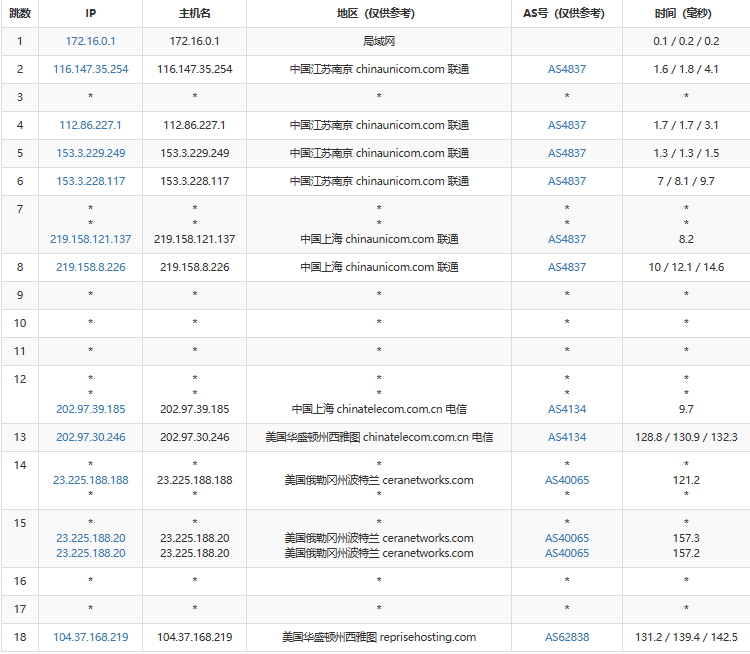This screenshot has height=654, width=750.
Task: Select hostname cell 172.16.0.1
Action: click(195, 41)
